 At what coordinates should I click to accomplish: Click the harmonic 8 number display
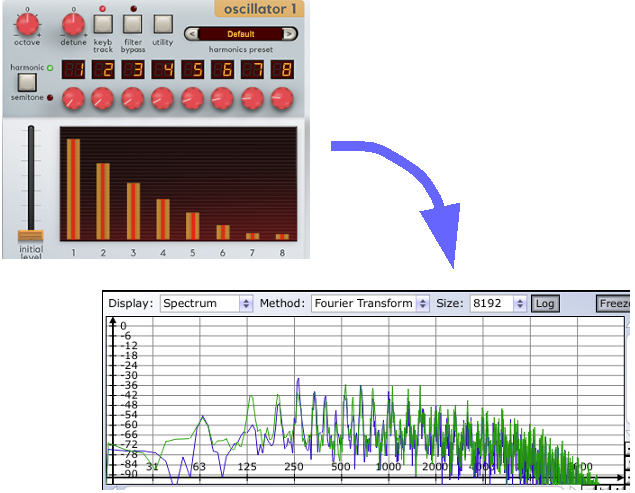[x=282, y=69]
